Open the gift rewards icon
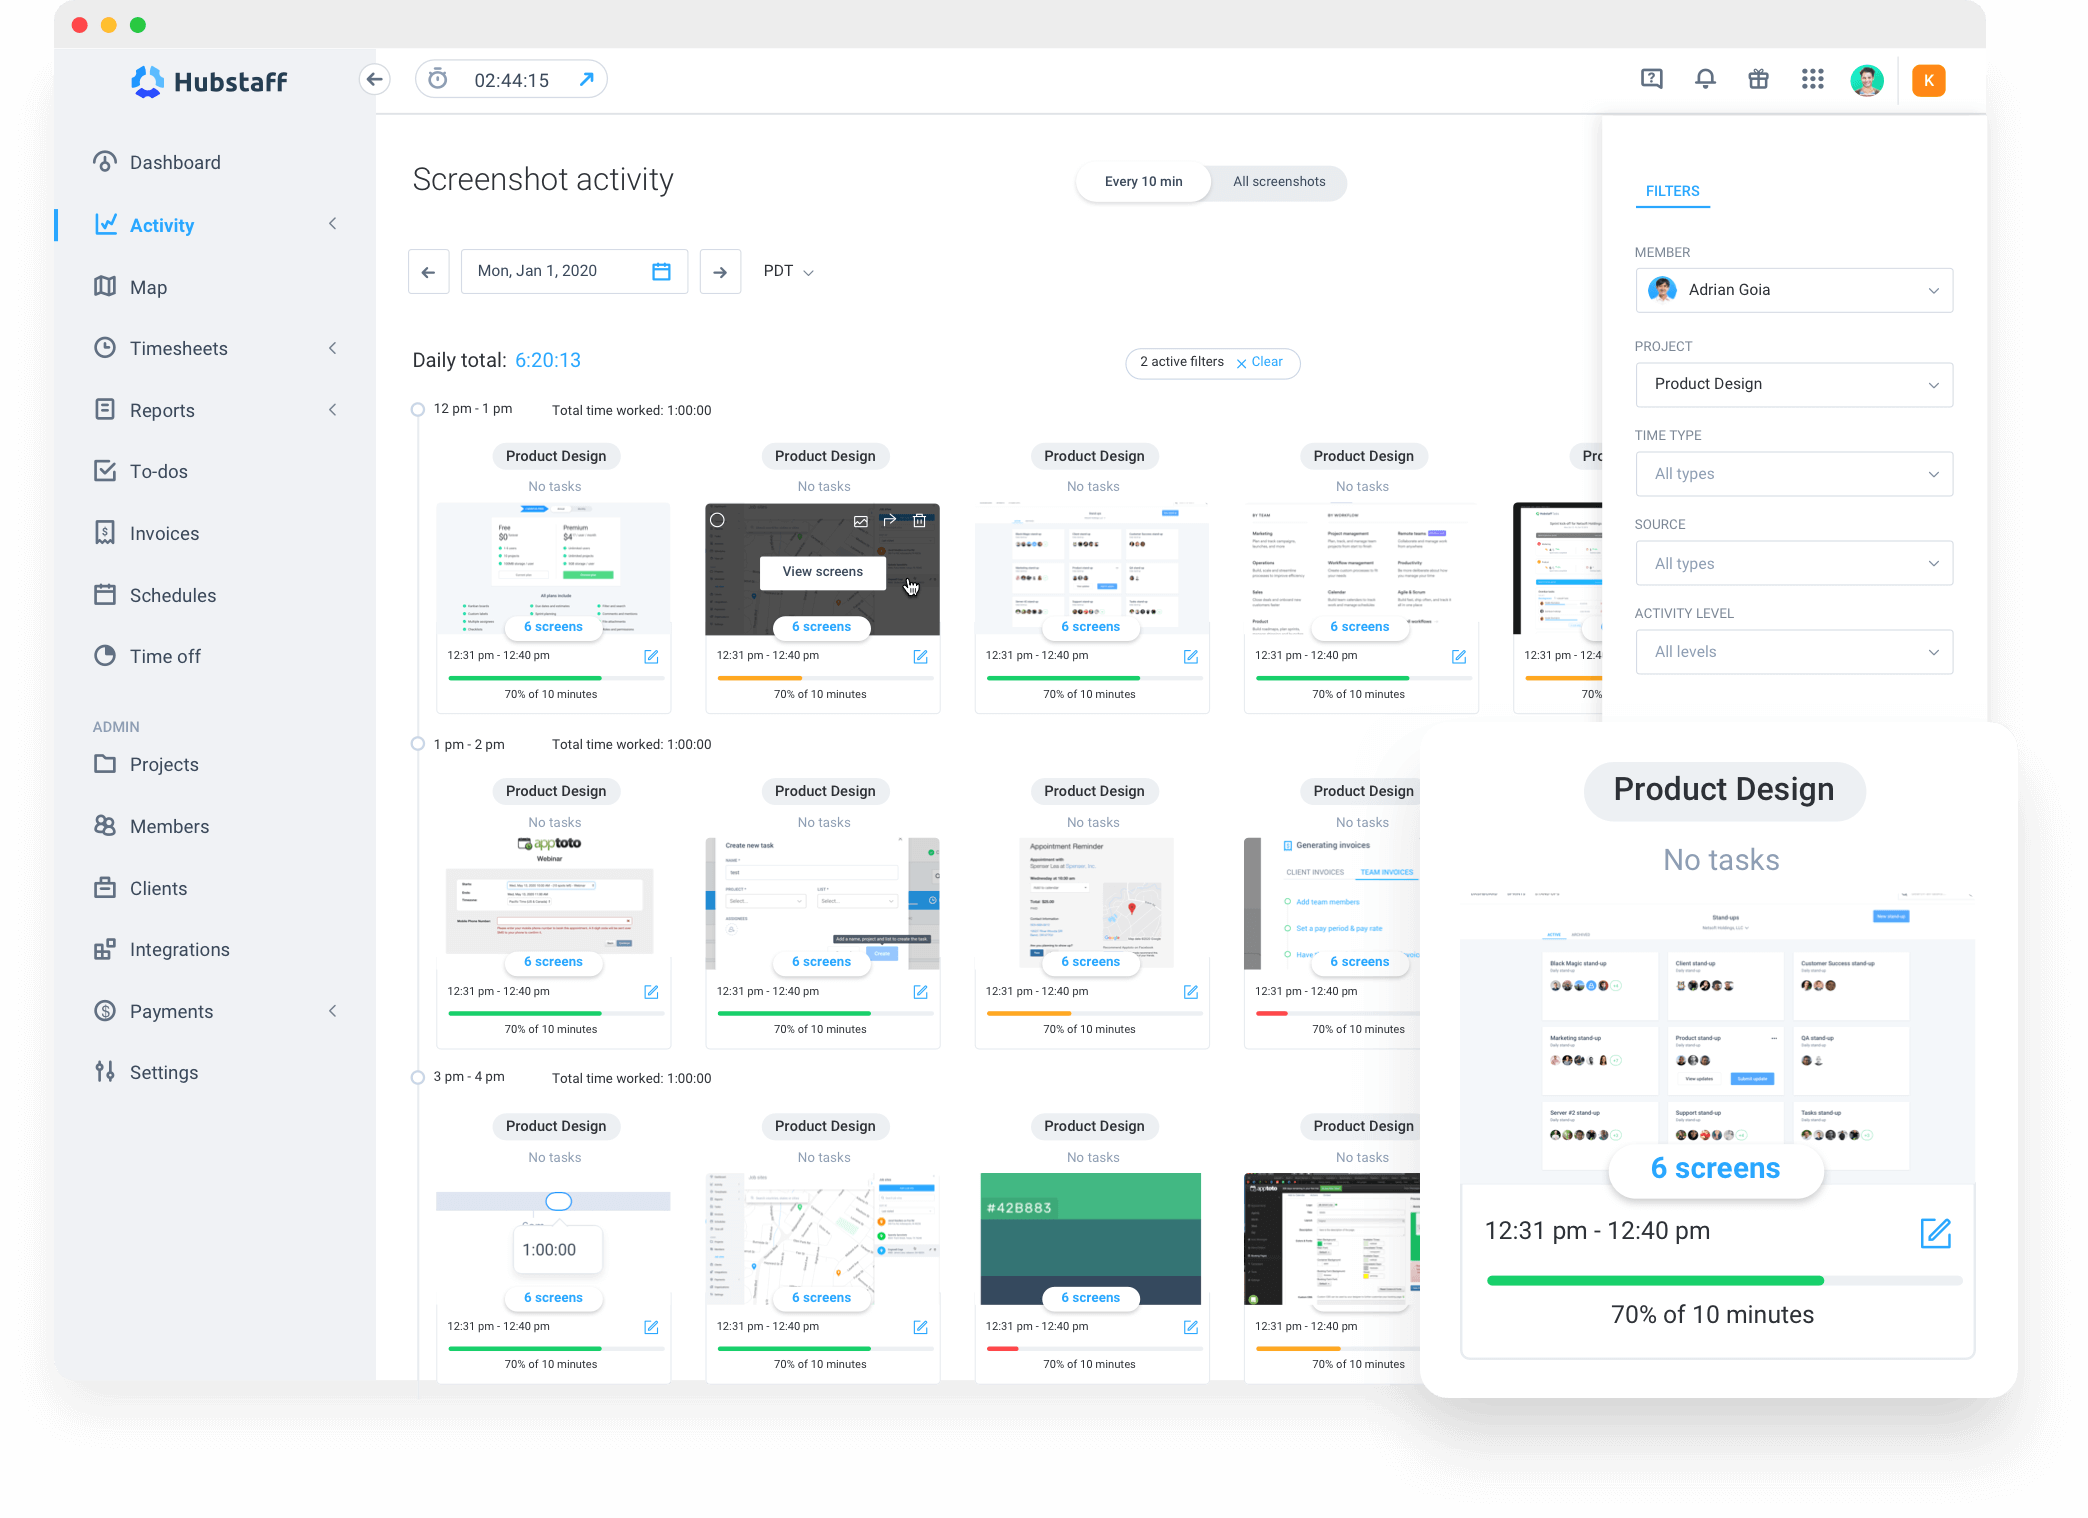 click(1758, 79)
